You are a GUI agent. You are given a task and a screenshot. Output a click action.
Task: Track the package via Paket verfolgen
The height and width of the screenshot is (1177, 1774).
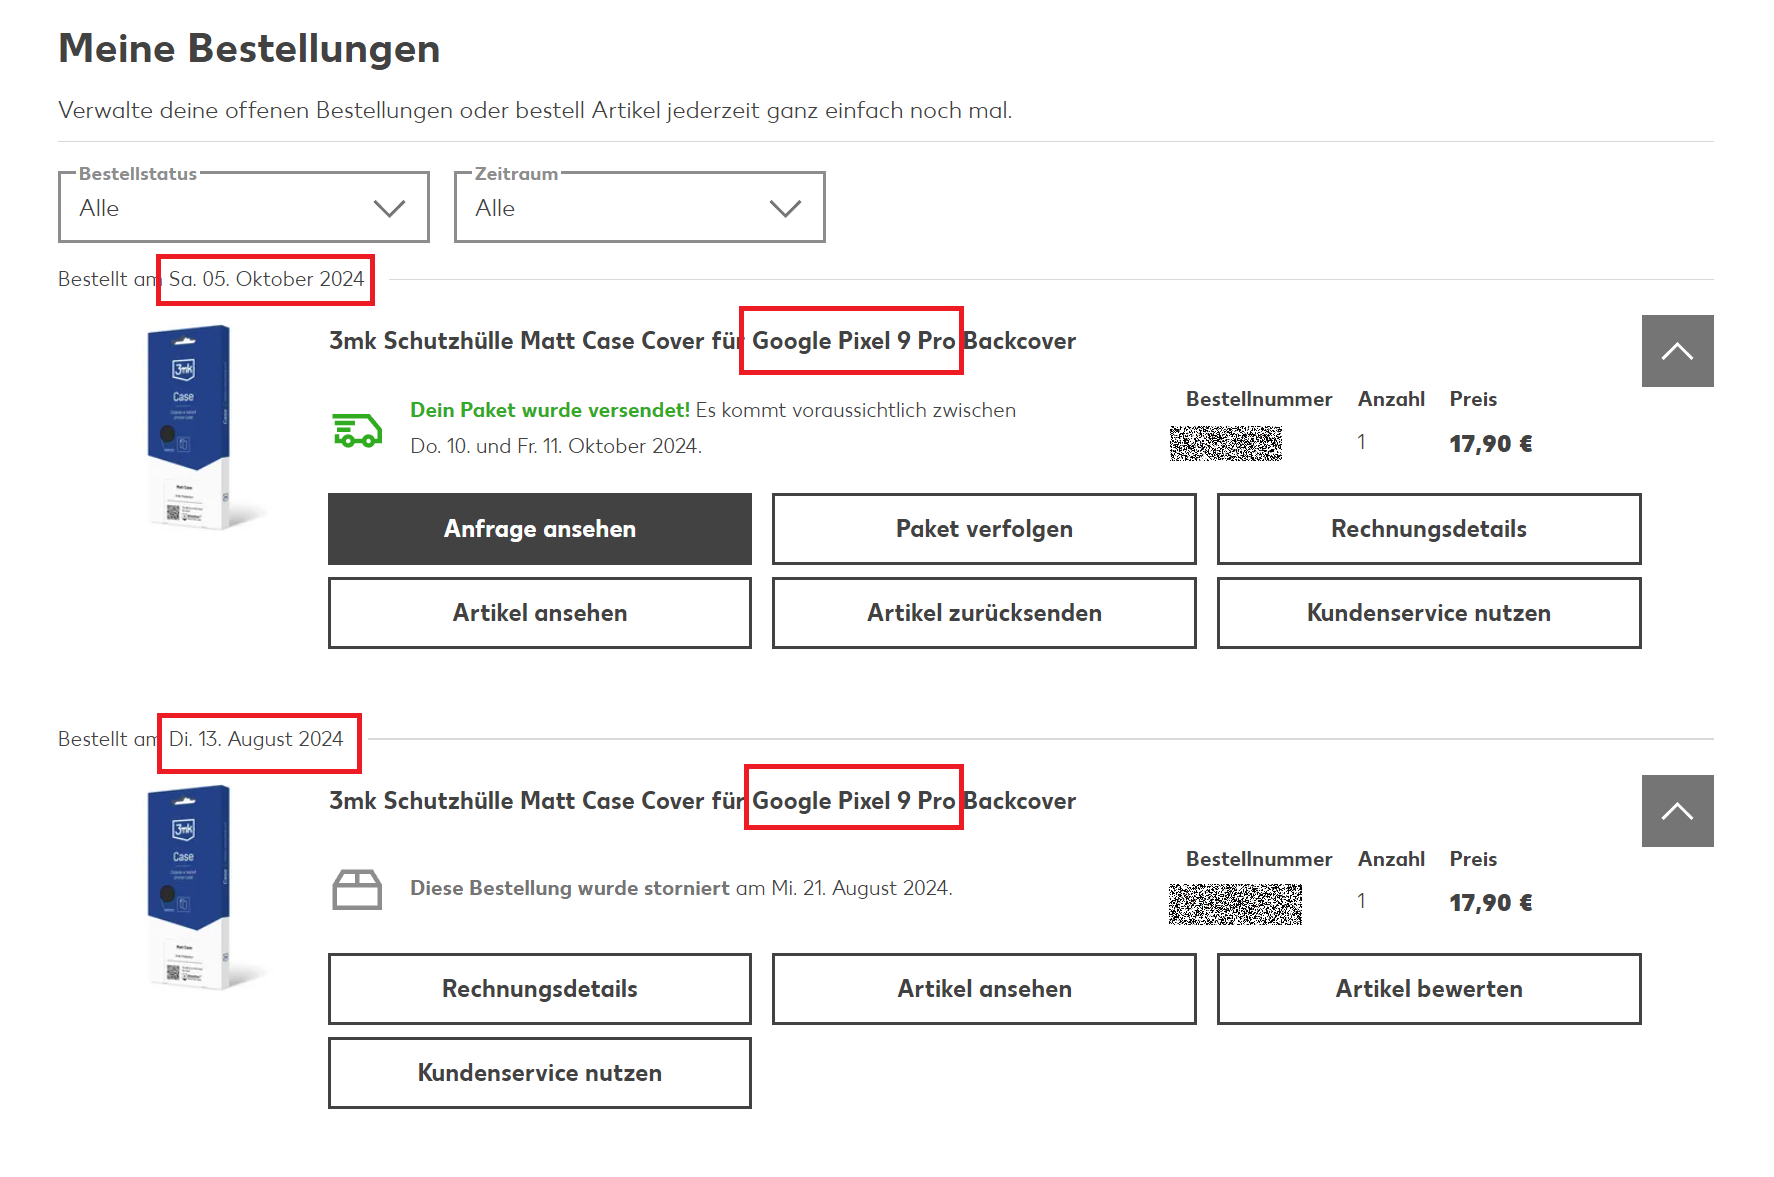(984, 529)
